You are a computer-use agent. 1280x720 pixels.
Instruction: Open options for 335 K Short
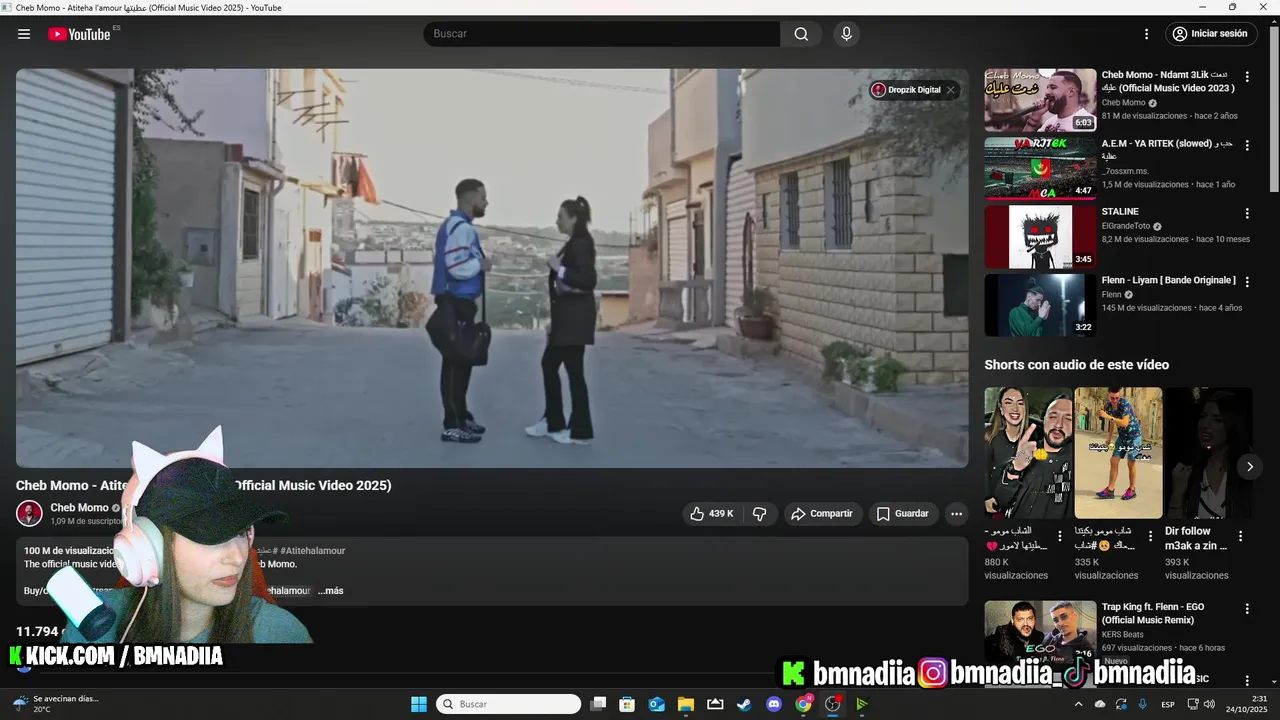pyautogui.click(x=1150, y=537)
